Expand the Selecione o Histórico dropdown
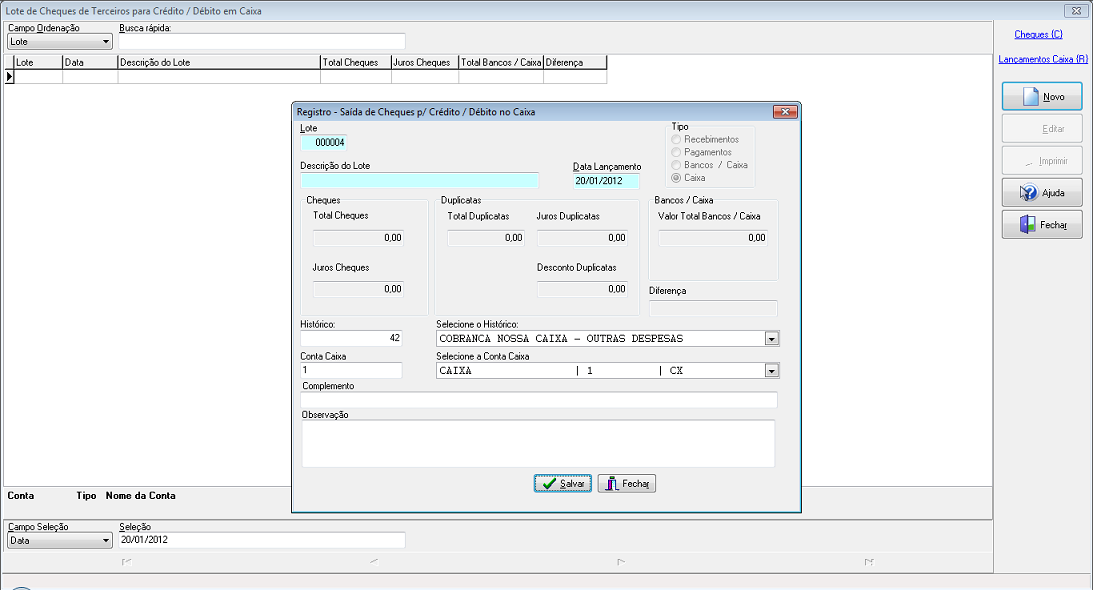The height and width of the screenshot is (590, 1093). pyautogui.click(x=771, y=339)
